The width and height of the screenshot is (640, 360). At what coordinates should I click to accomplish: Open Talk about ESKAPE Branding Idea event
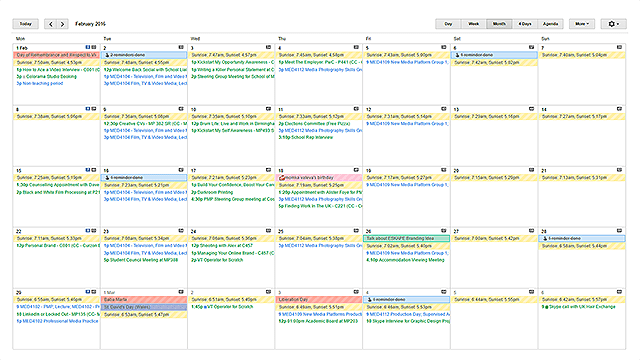pos(407,238)
